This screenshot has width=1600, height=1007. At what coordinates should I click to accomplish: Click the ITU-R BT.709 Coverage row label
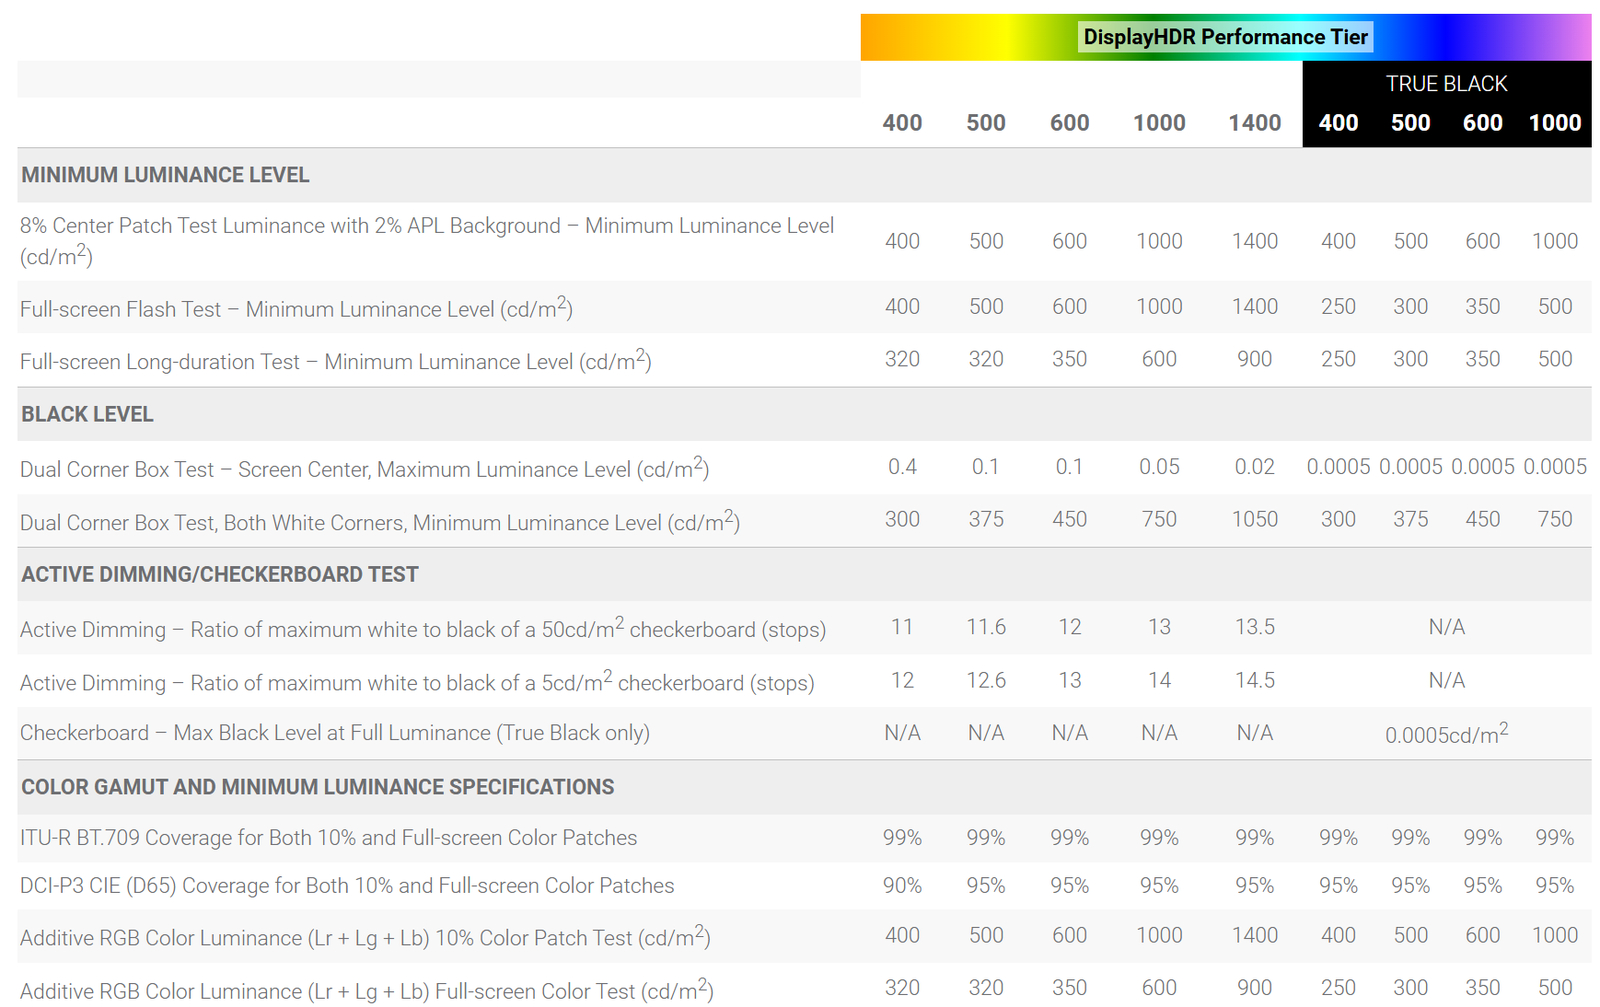[x=328, y=838]
